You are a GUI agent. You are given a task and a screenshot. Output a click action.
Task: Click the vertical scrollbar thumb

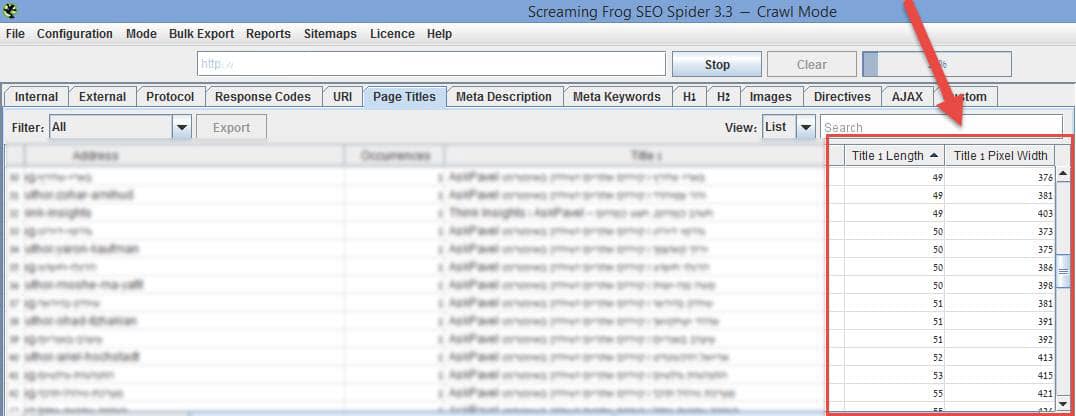tap(1063, 271)
